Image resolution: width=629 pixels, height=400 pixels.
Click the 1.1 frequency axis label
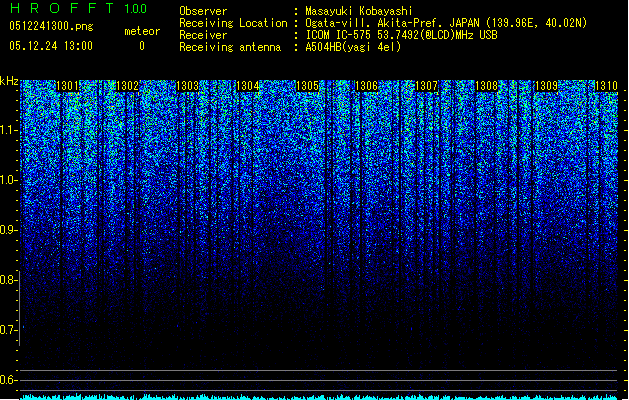point(9,130)
